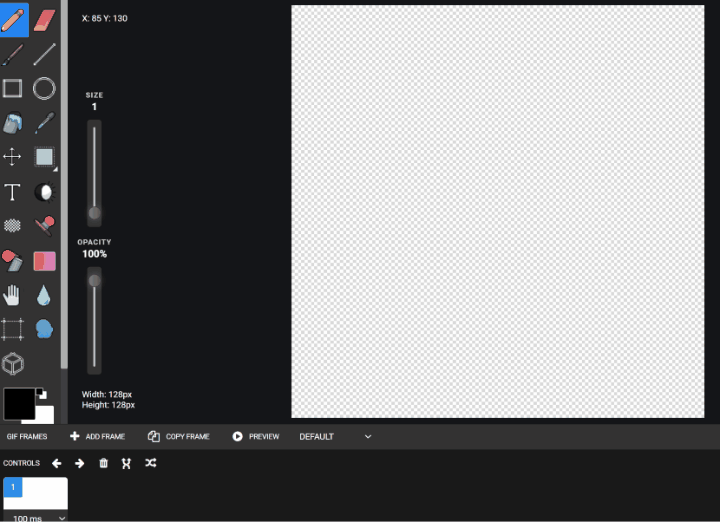Click Copy Frame button
This screenshot has width=720, height=522.
(179, 437)
